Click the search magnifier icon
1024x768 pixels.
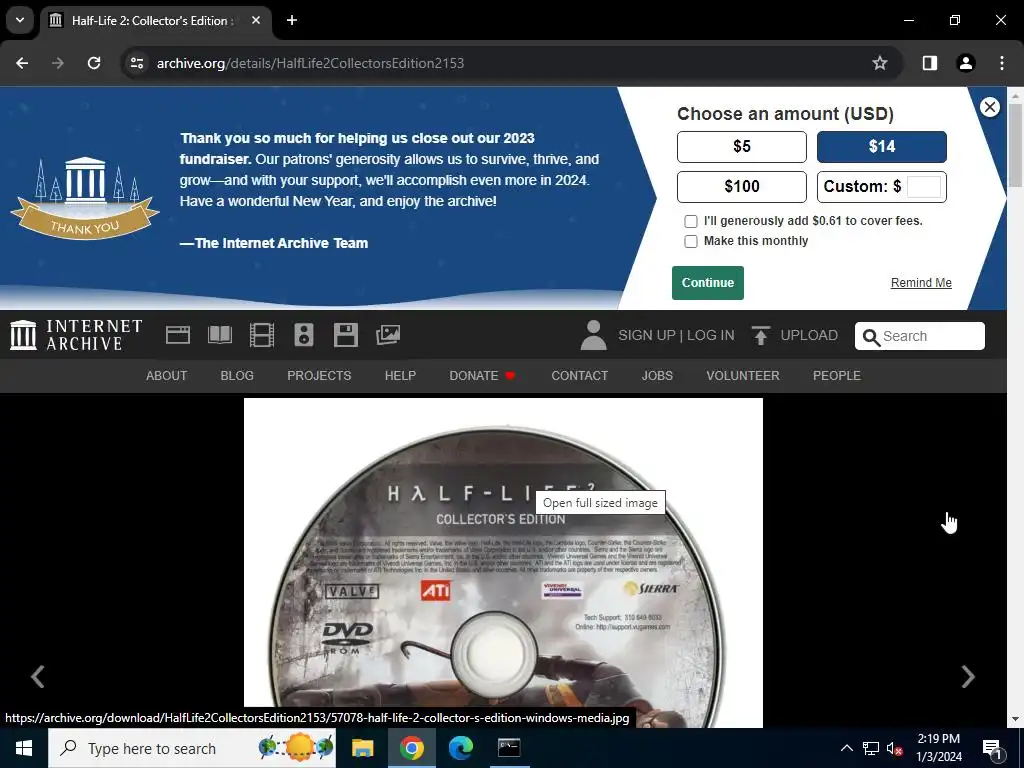pyautogui.click(x=871, y=337)
